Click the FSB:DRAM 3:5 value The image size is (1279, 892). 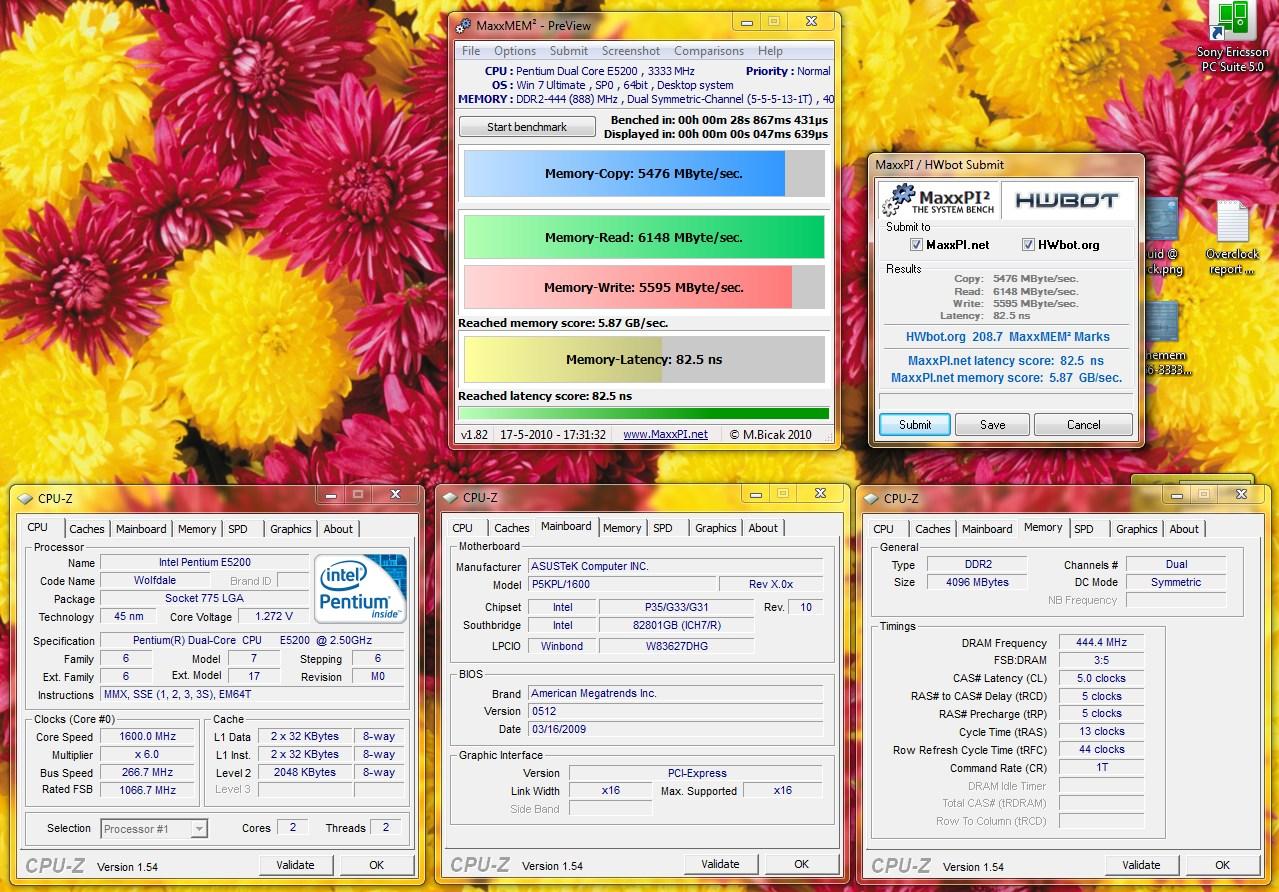[x=1101, y=660]
